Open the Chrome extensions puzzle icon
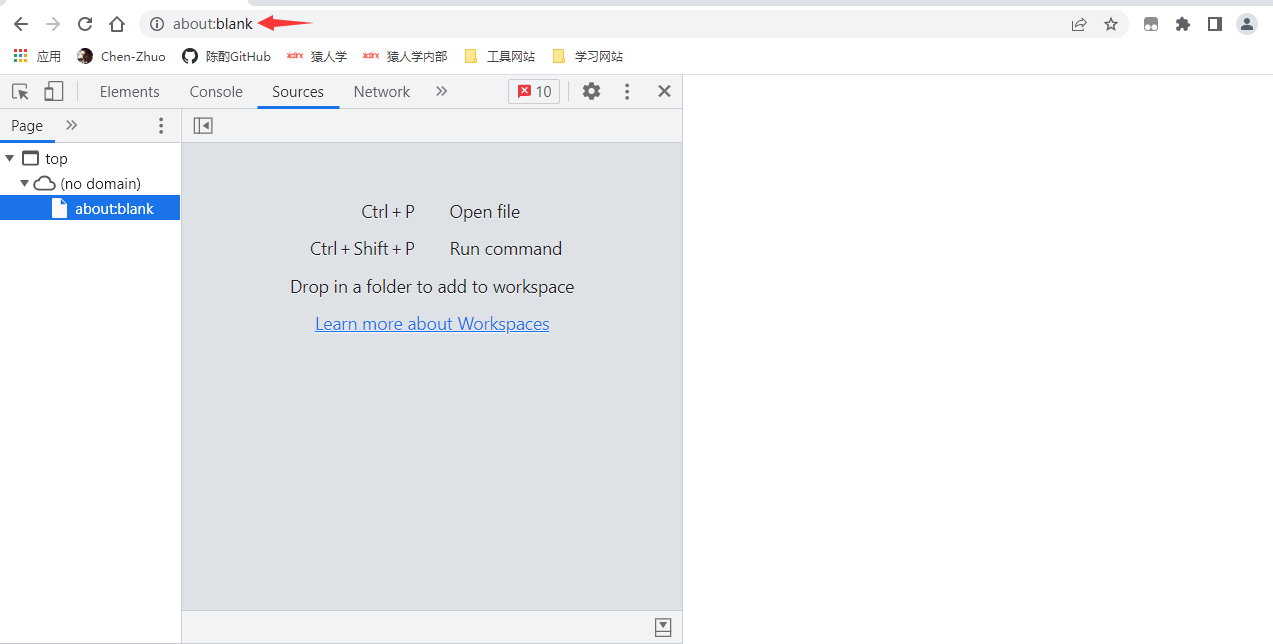This screenshot has width=1273, height=644. [1183, 24]
